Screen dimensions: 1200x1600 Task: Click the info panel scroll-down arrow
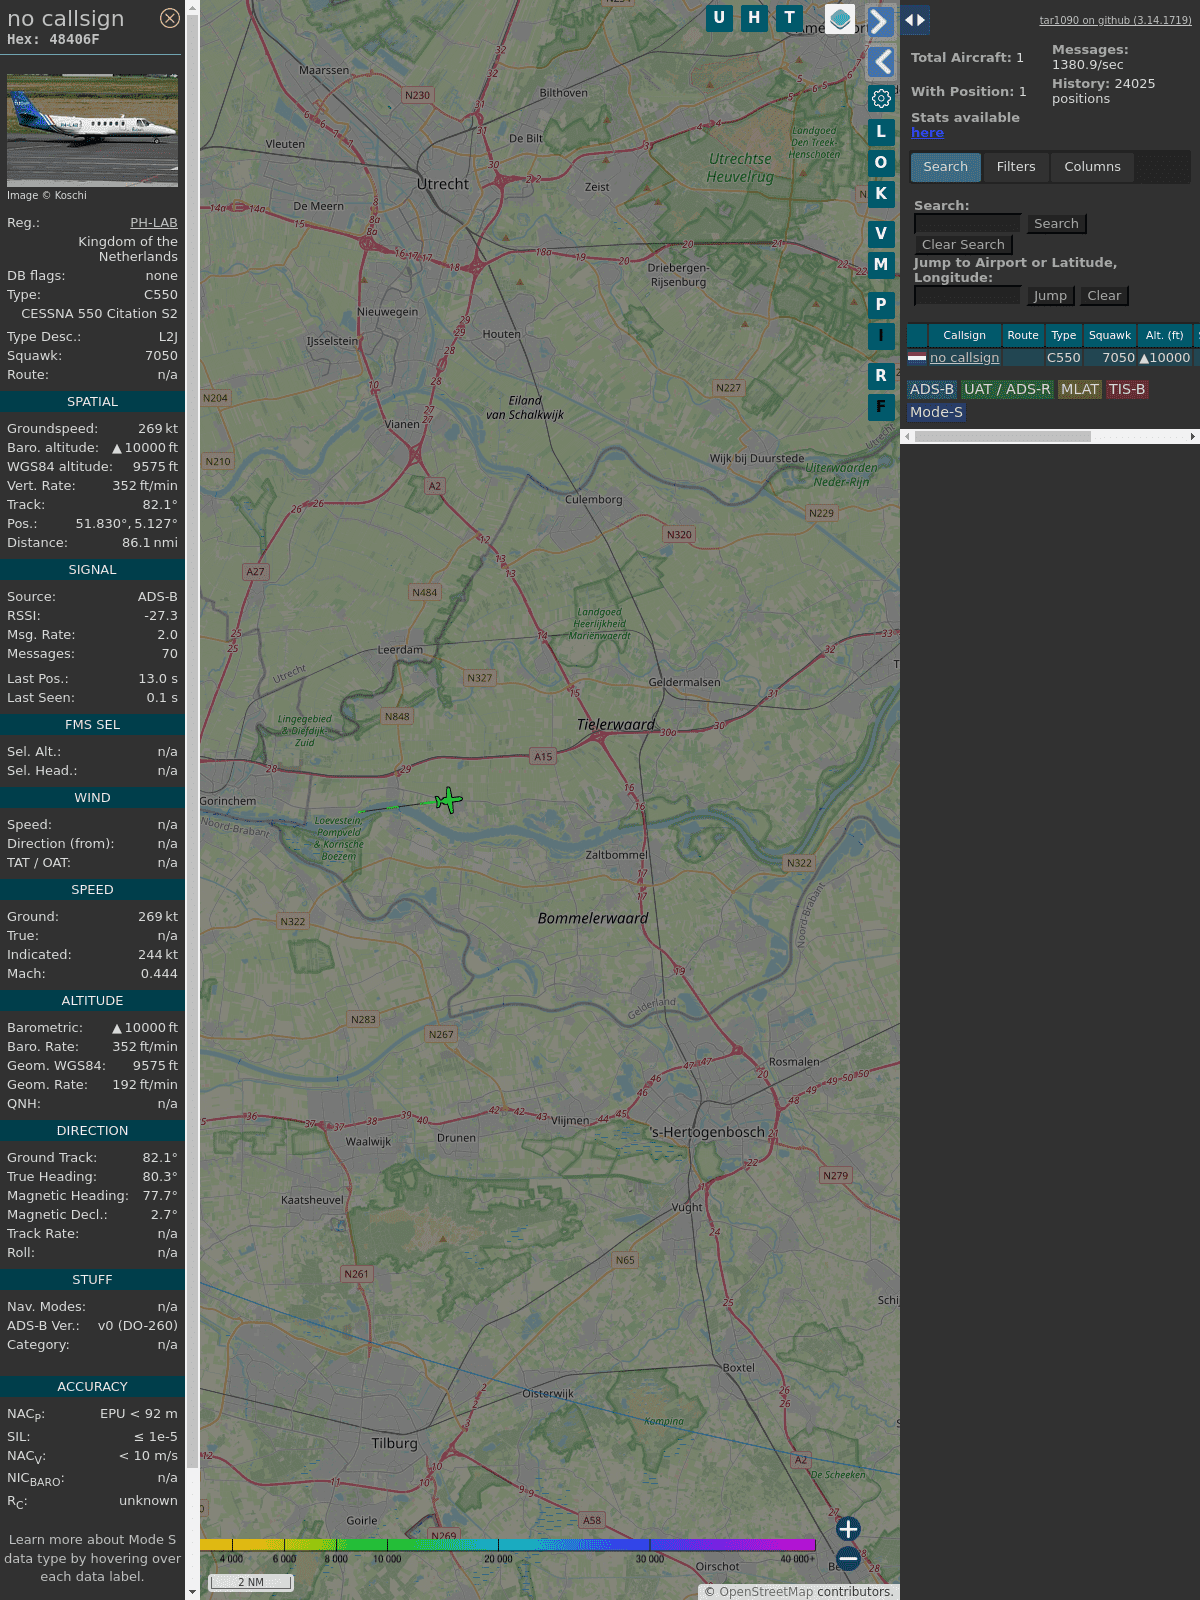coord(192,1592)
